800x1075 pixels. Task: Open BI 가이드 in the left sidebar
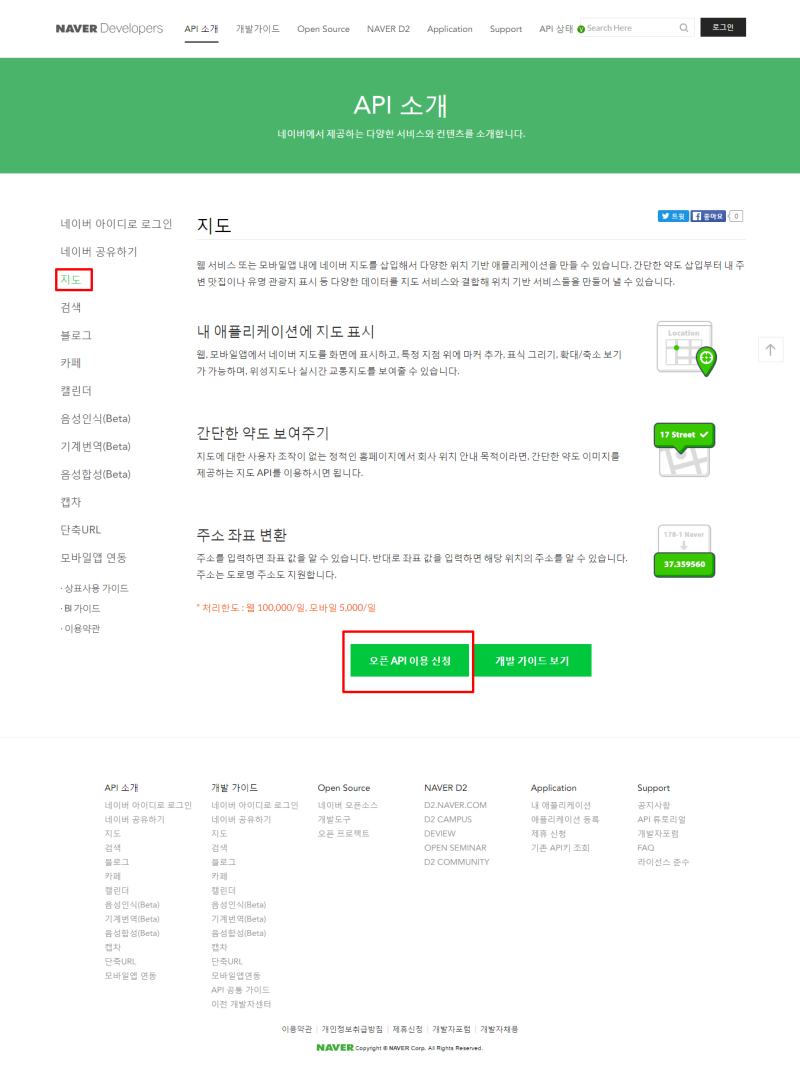(80, 608)
